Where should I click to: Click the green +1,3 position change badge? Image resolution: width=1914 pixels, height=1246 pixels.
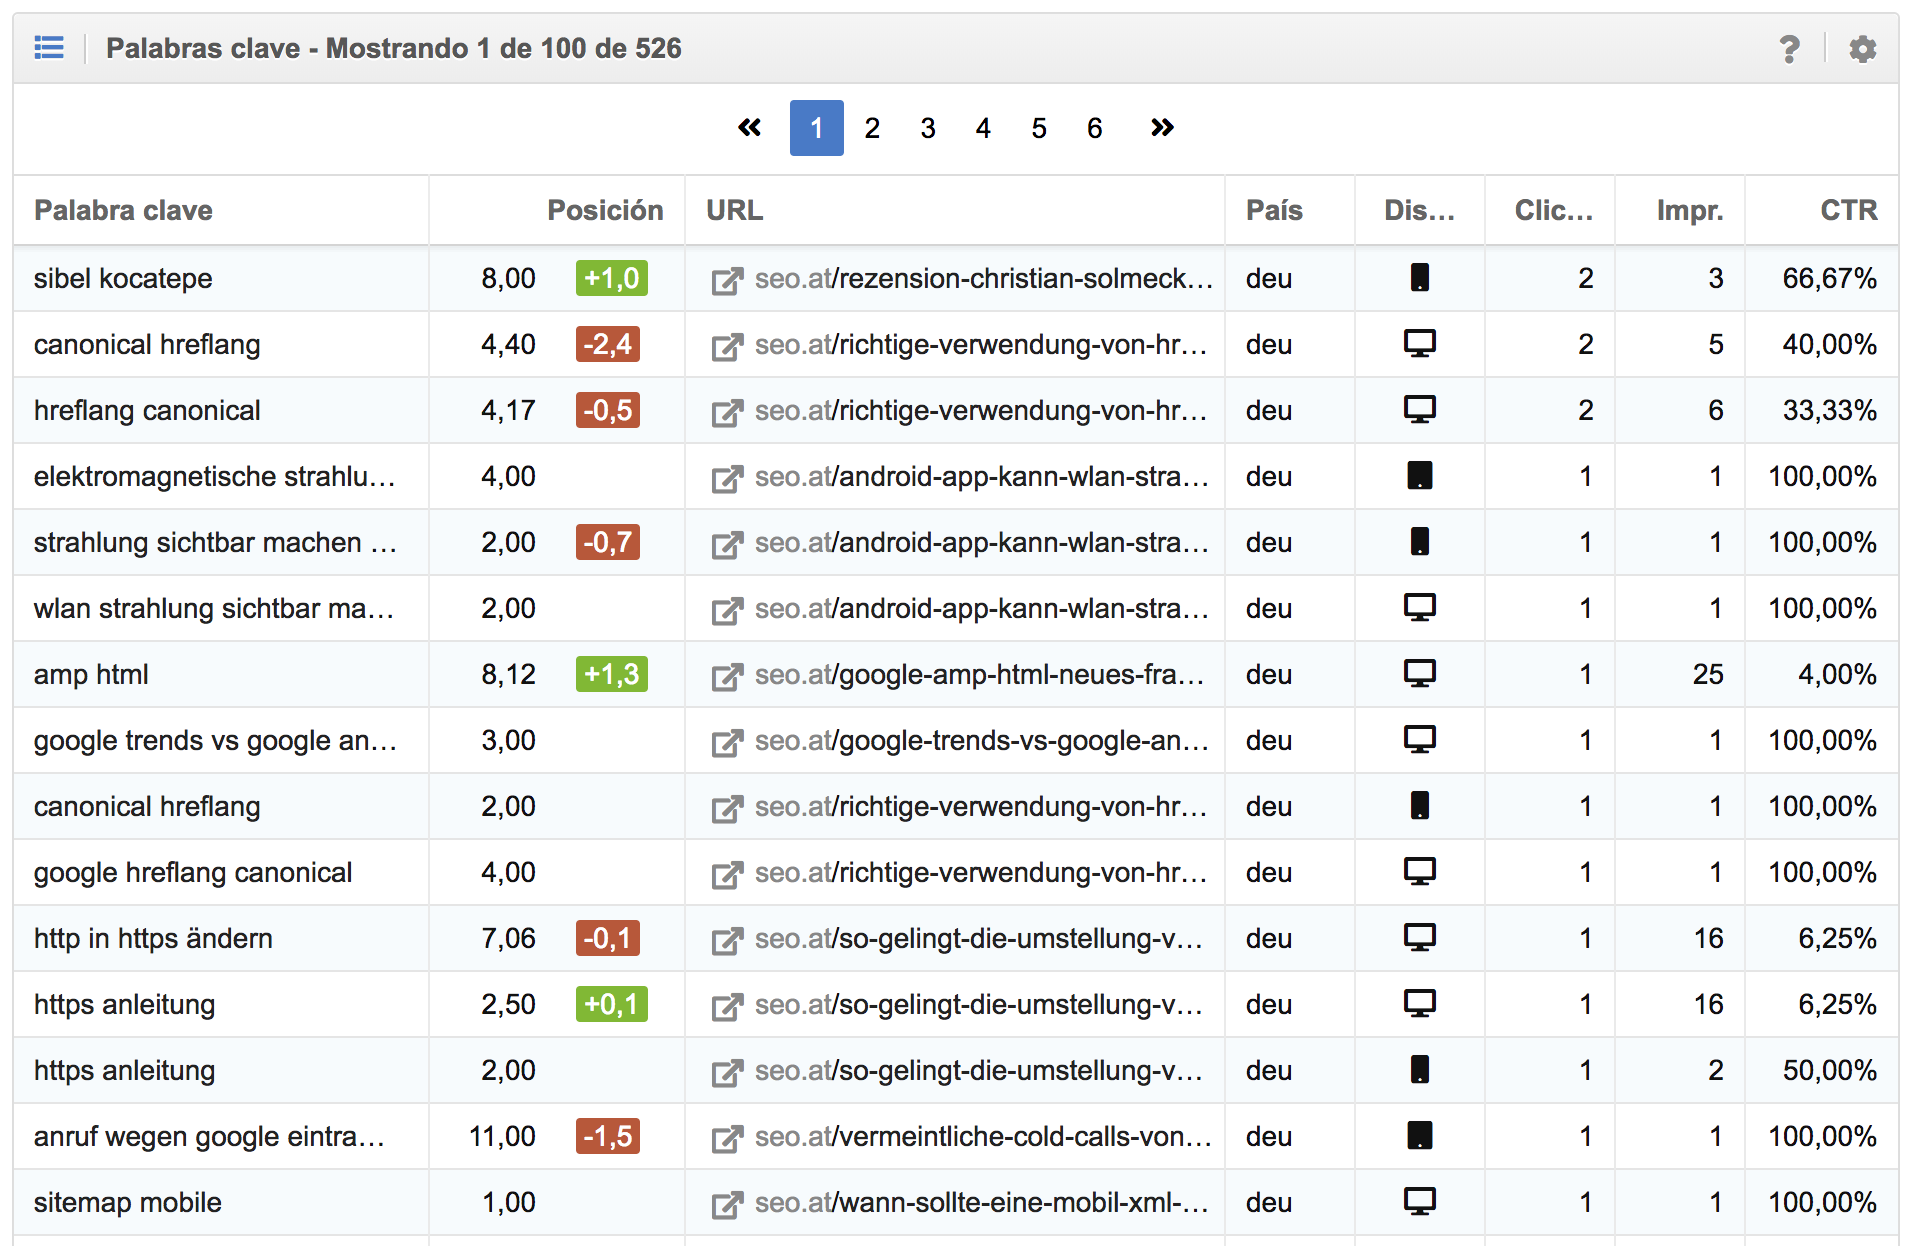(611, 674)
